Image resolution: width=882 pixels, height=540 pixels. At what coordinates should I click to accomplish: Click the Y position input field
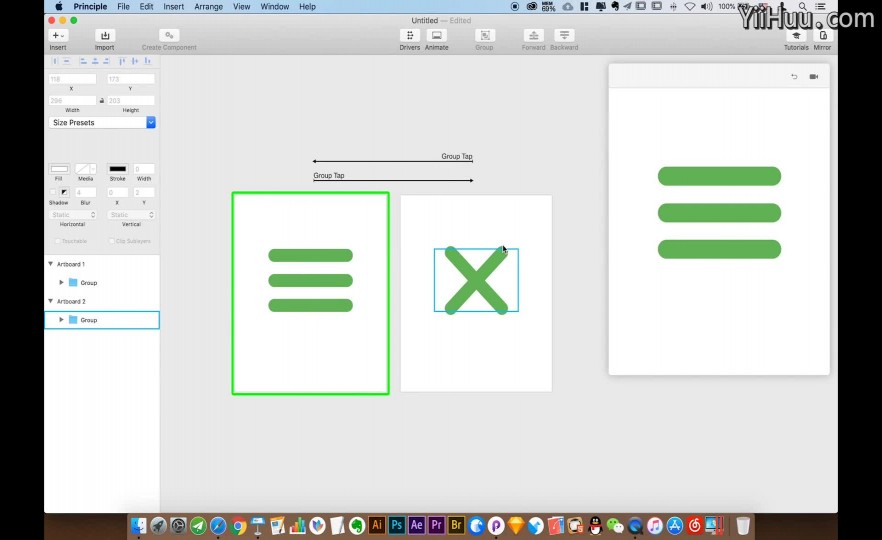coord(130,79)
